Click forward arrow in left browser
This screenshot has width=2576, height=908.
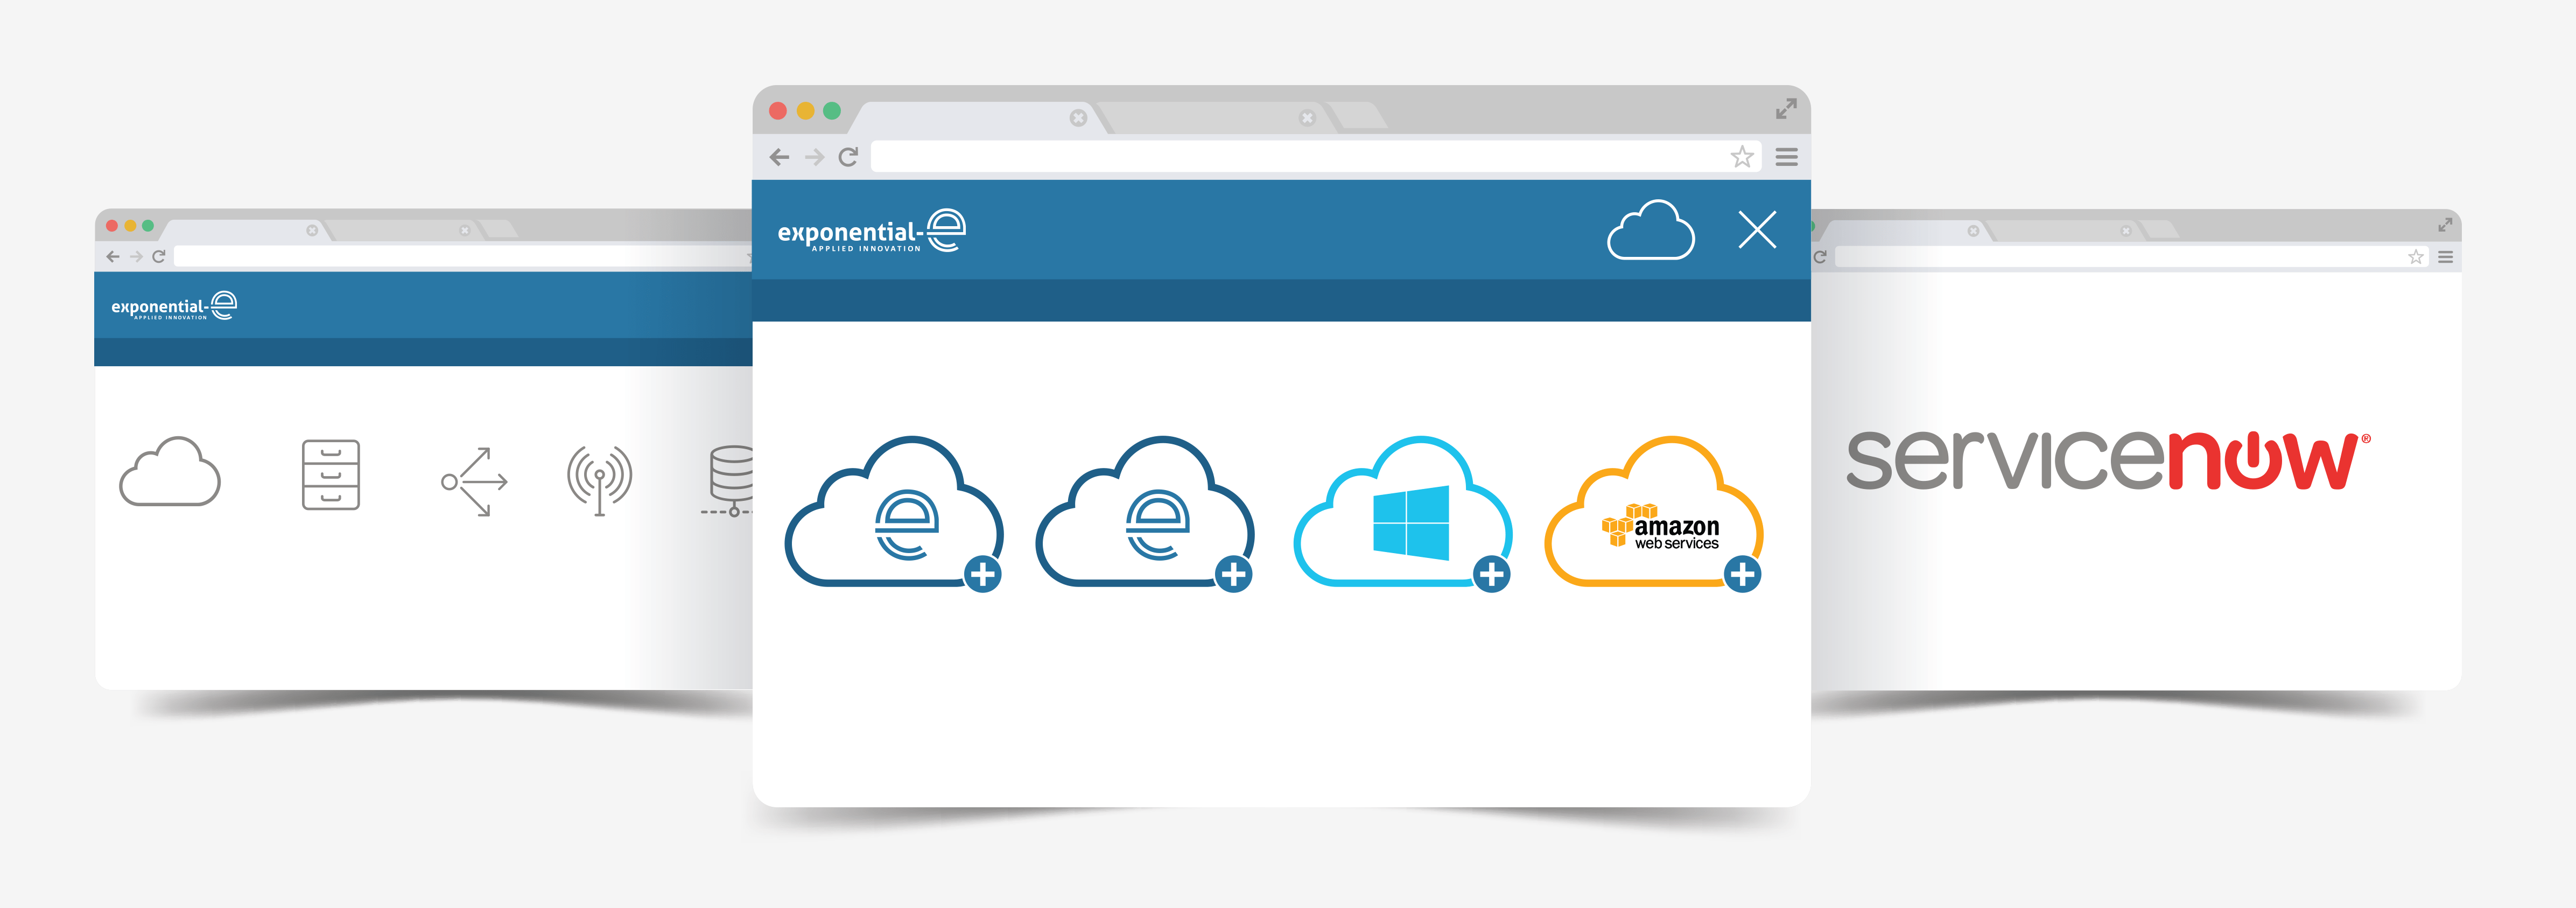point(136,257)
